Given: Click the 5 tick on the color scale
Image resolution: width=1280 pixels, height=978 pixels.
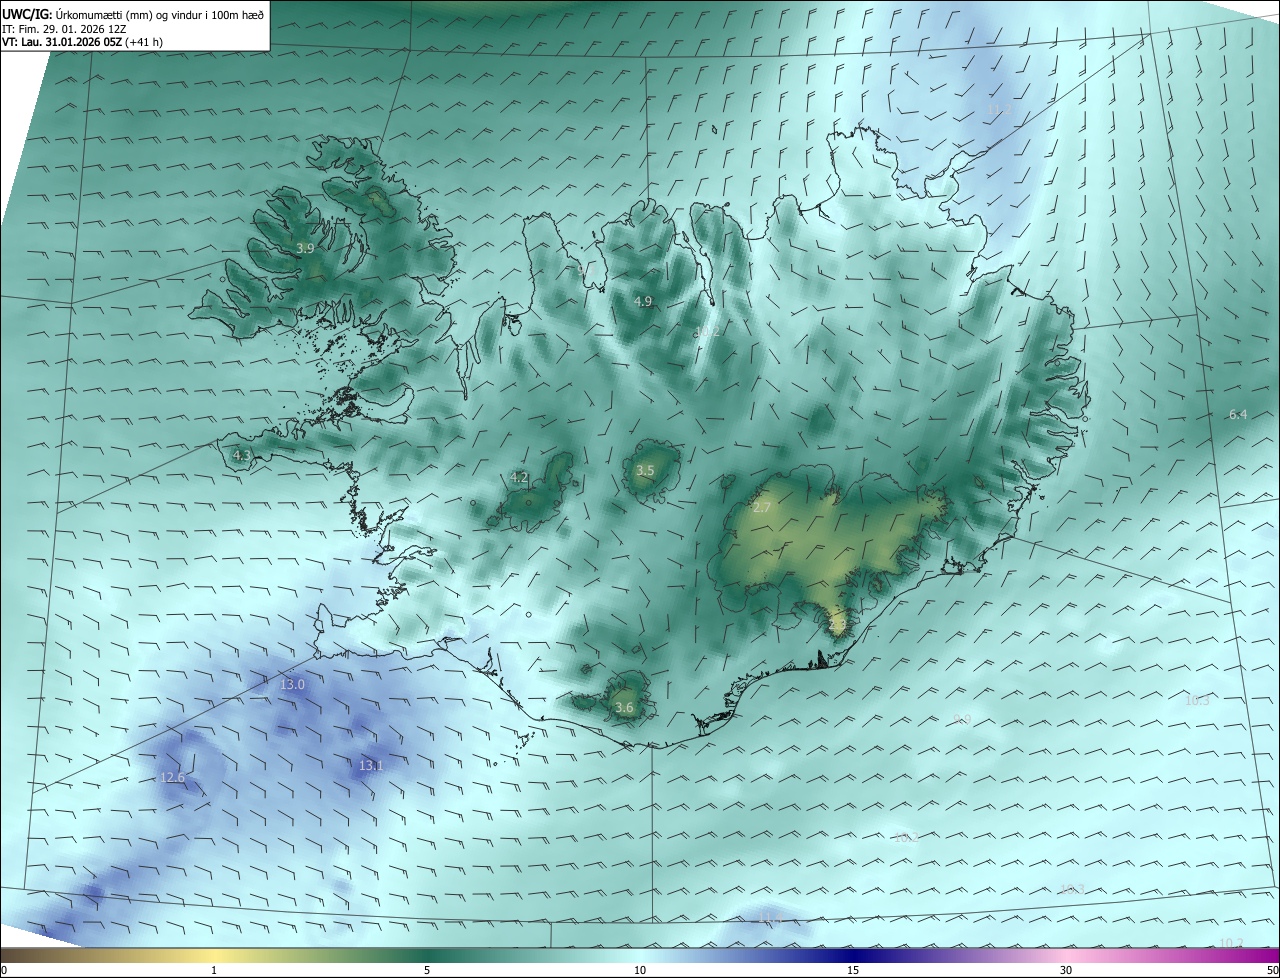Looking at the screenshot, I should (x=427, y=970).
